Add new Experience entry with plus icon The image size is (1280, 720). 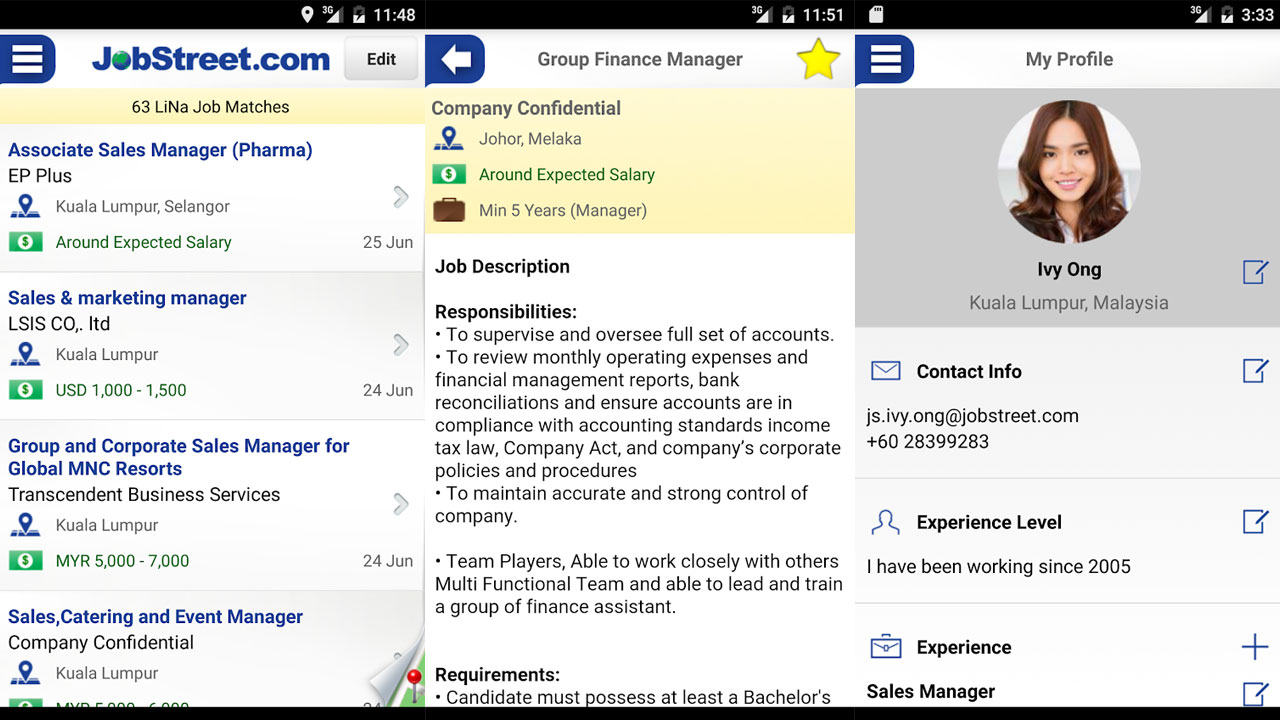(1255, 647)
